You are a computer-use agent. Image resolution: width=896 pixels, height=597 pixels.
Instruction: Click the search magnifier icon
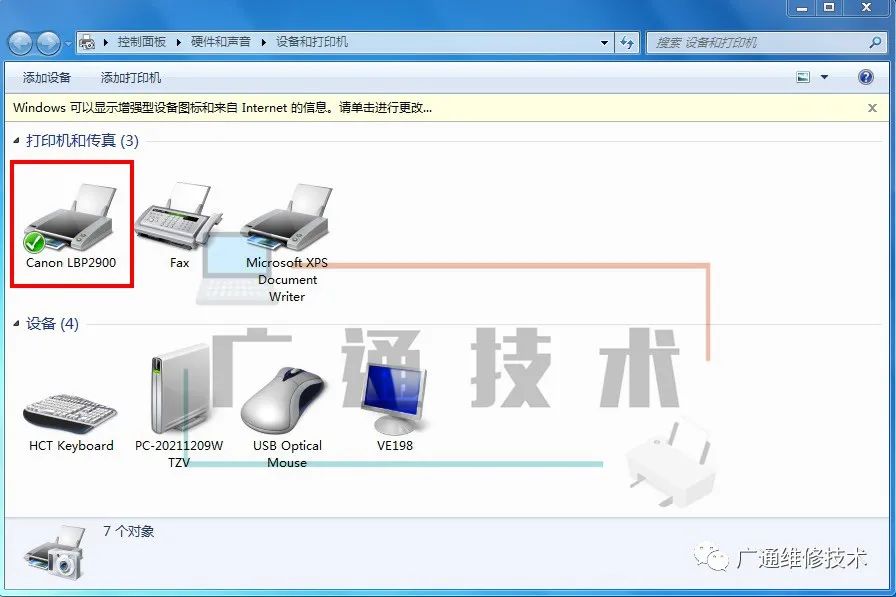point(875,42)
